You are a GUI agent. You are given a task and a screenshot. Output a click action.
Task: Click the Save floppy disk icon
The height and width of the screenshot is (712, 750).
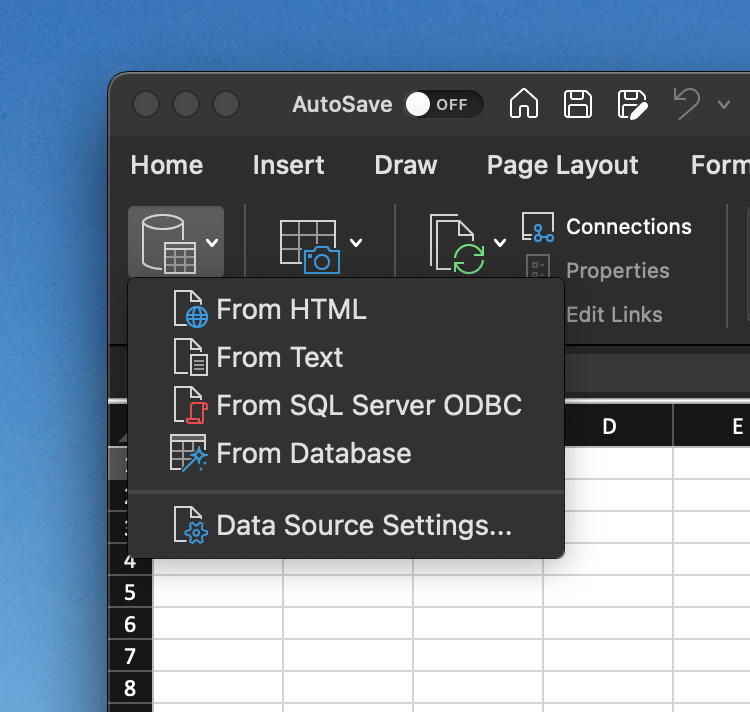point(578,104)
